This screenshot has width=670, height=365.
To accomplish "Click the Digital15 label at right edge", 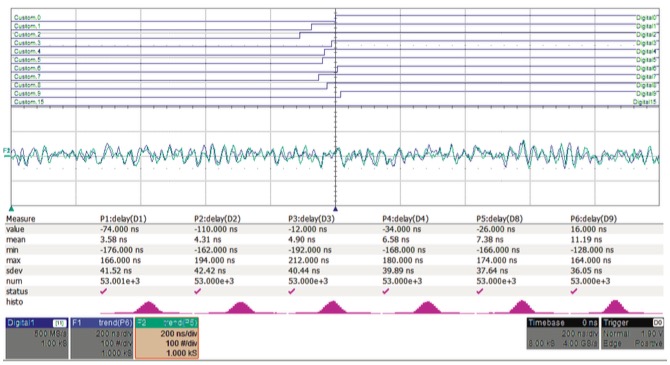I will [x=644, y=102].
